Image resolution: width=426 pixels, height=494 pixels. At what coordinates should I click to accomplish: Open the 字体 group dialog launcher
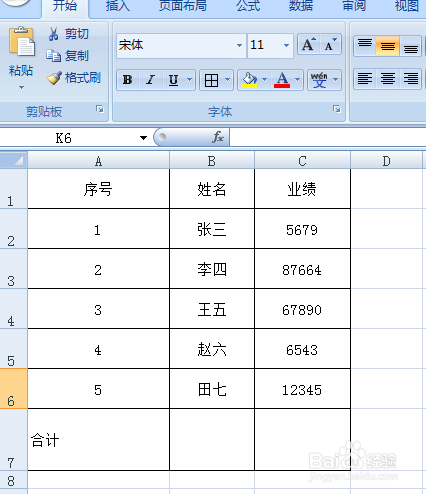(x=337, y=109)
